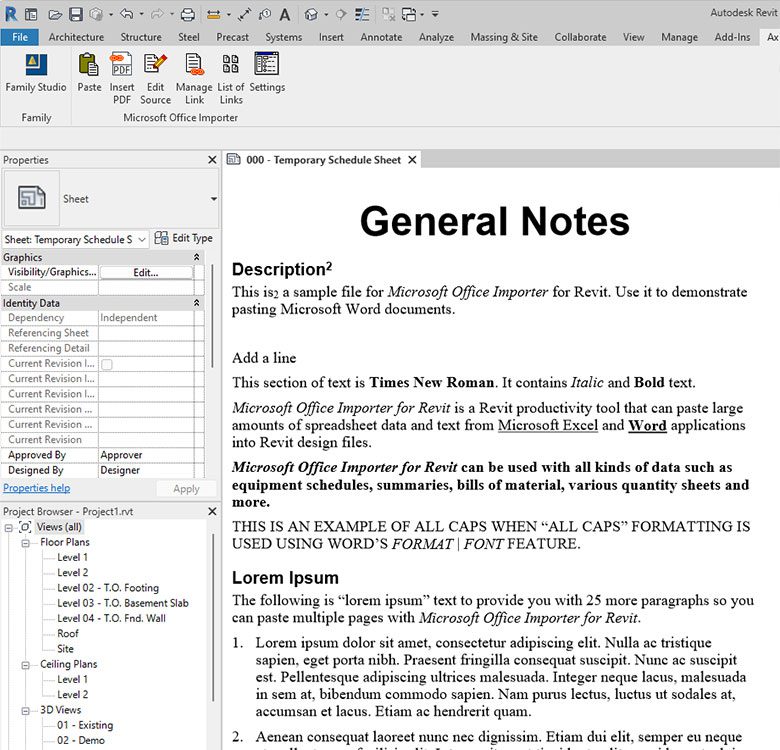This screenshot has height=750, width=780.
Task: Click the Insert PDF tool
Action: (122, 79)
